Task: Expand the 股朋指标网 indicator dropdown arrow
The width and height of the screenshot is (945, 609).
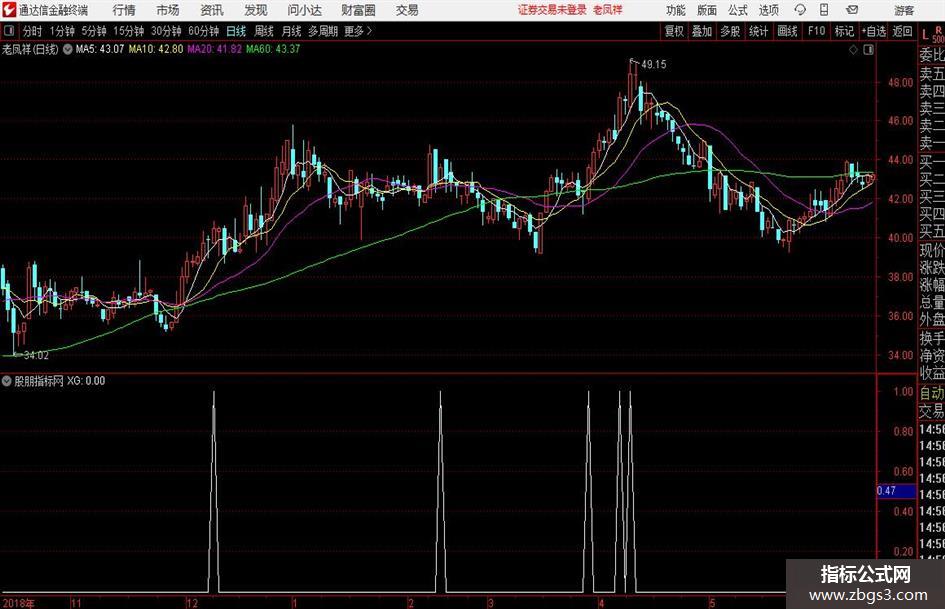Action: (7, 381)
